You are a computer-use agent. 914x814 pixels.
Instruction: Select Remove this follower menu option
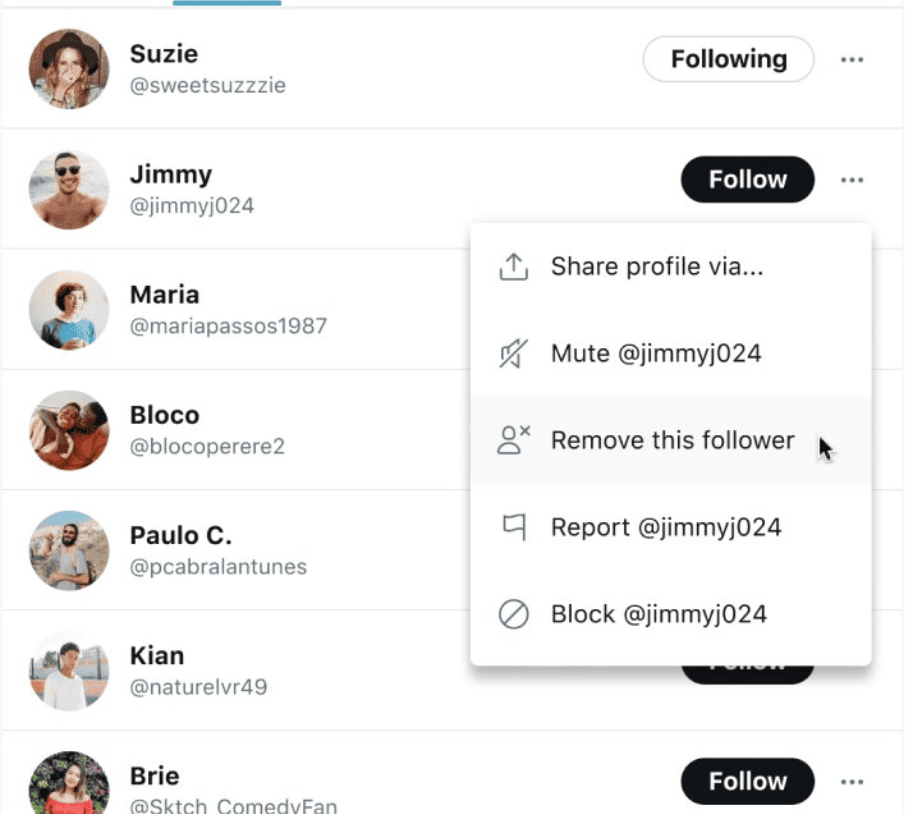(672, 440)
